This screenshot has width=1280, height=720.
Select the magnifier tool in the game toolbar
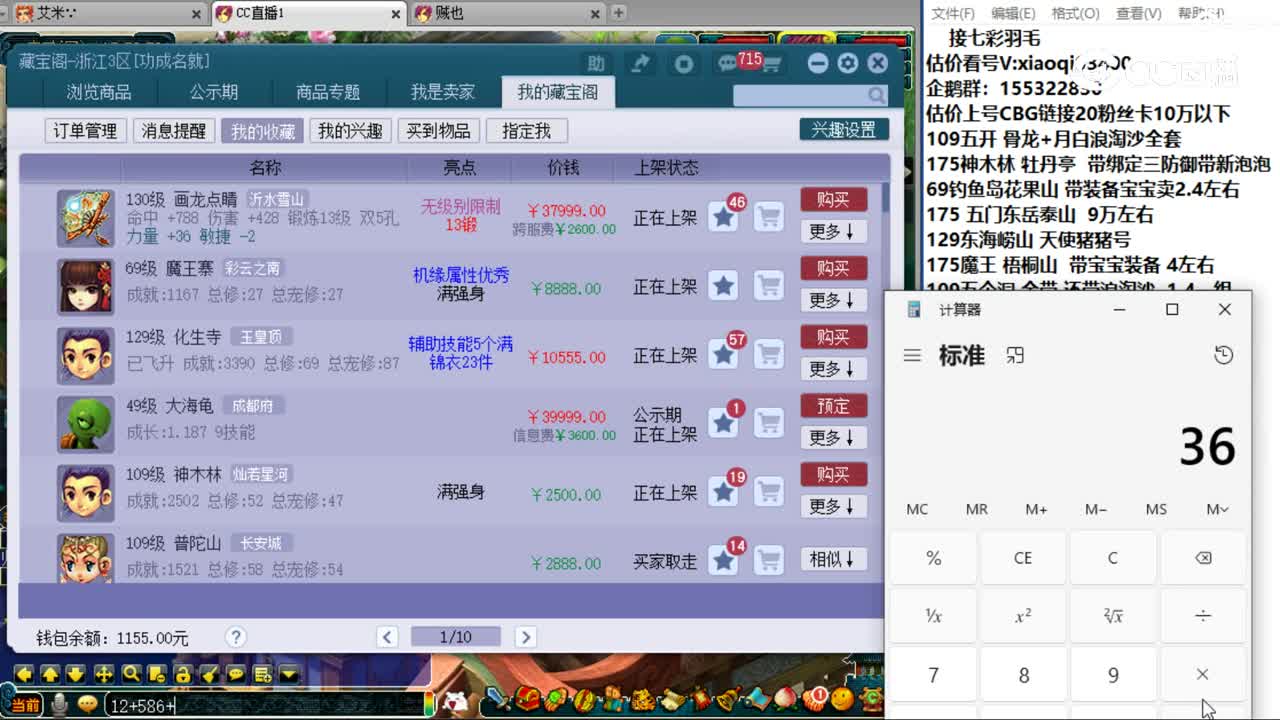click(131, 674)
